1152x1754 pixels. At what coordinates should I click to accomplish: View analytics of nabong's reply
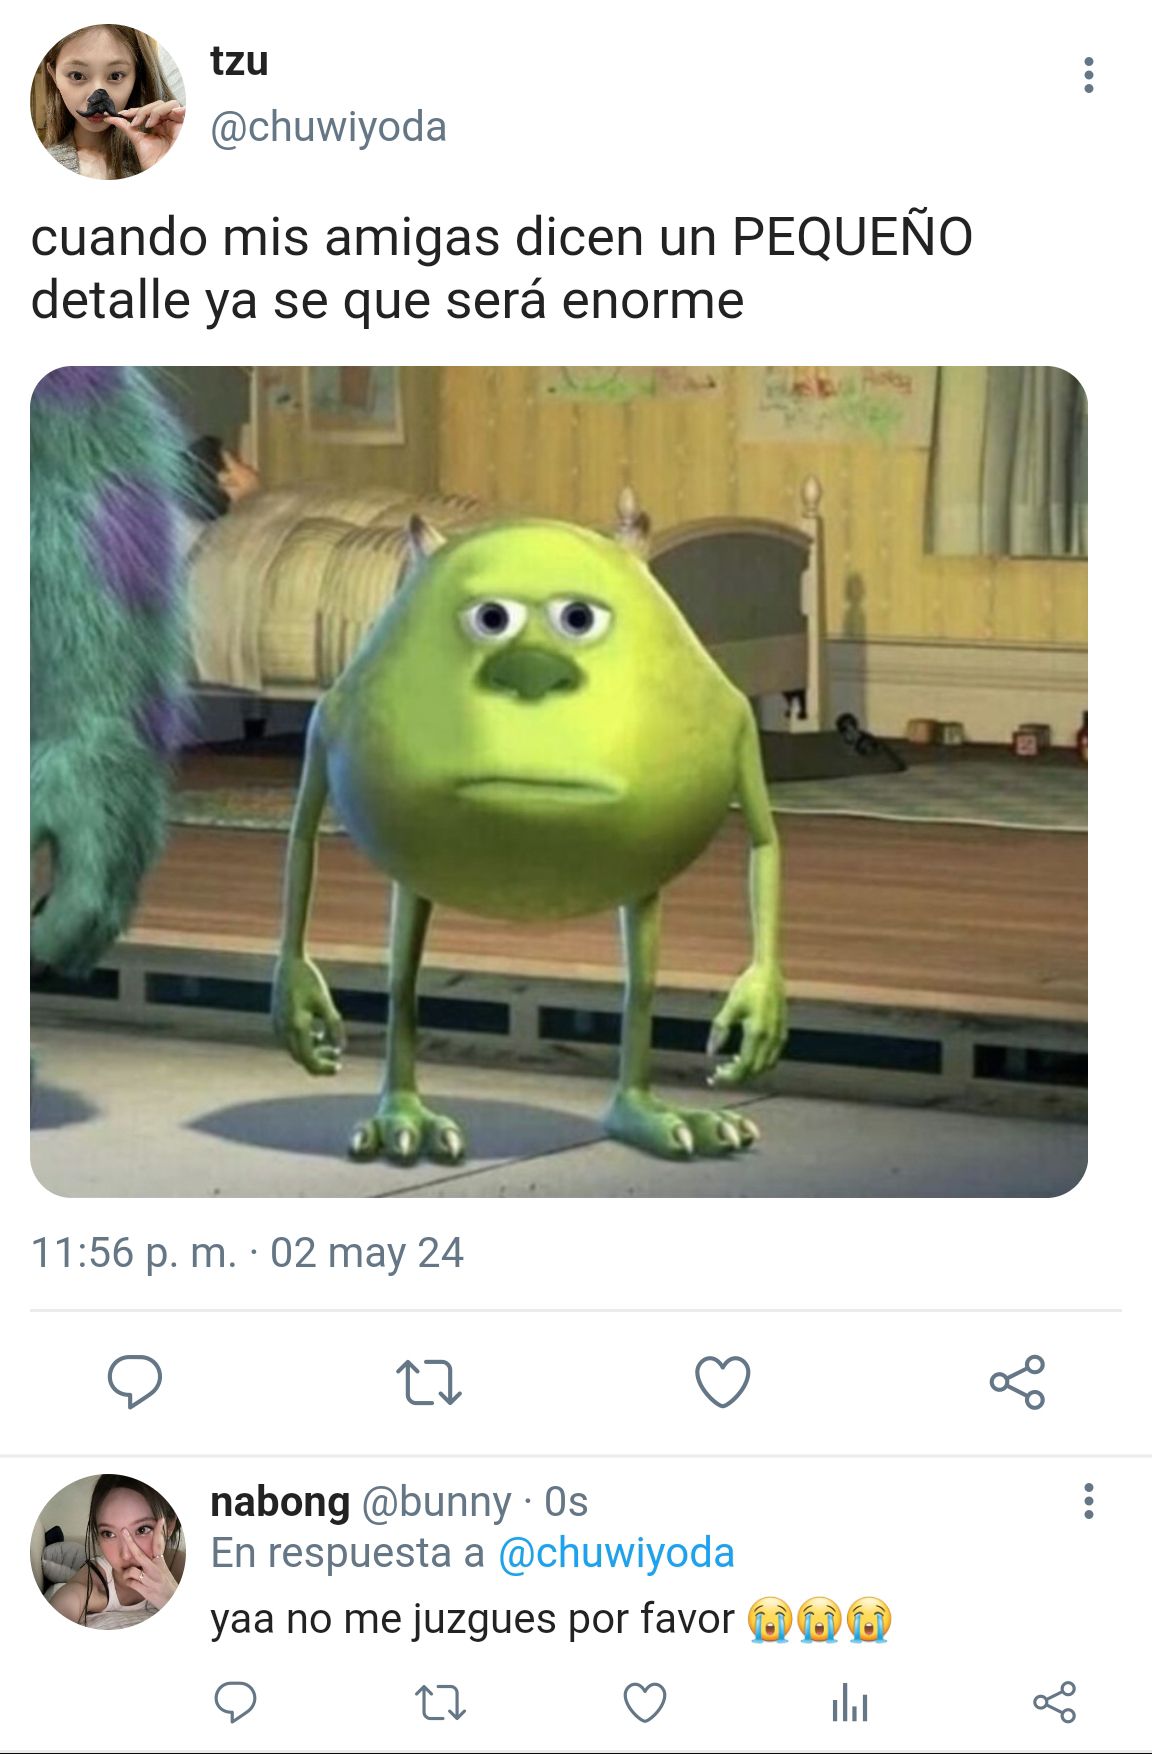(850, 1701)
